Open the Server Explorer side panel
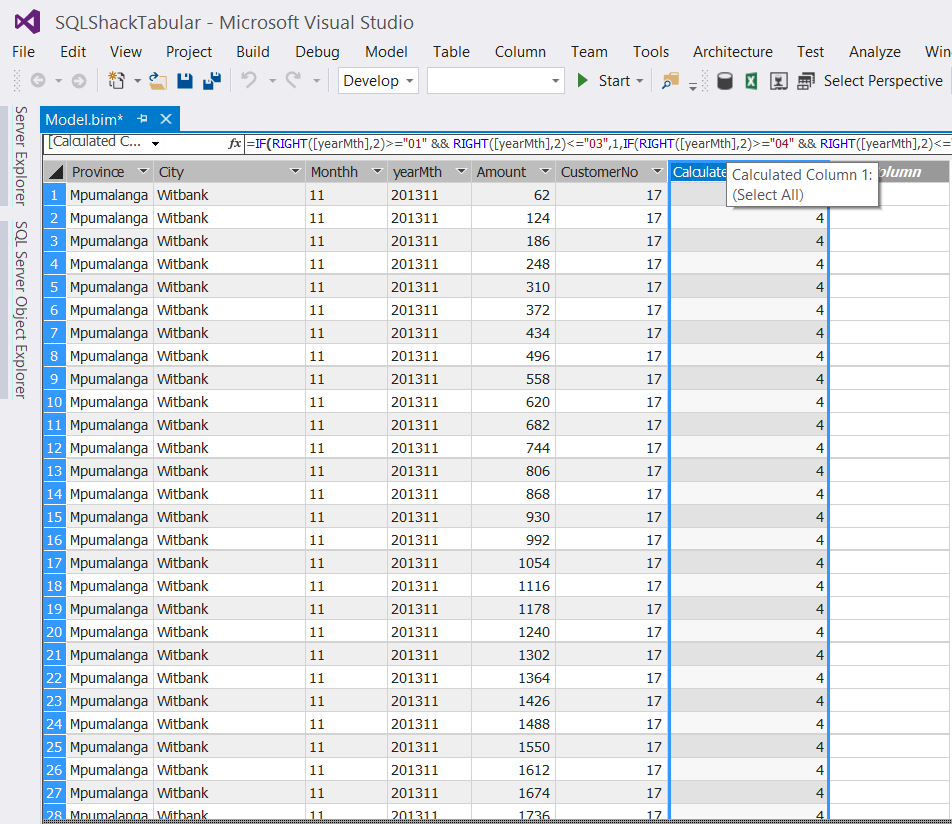The width and height of the screenshot is (952, 824). 20,155
